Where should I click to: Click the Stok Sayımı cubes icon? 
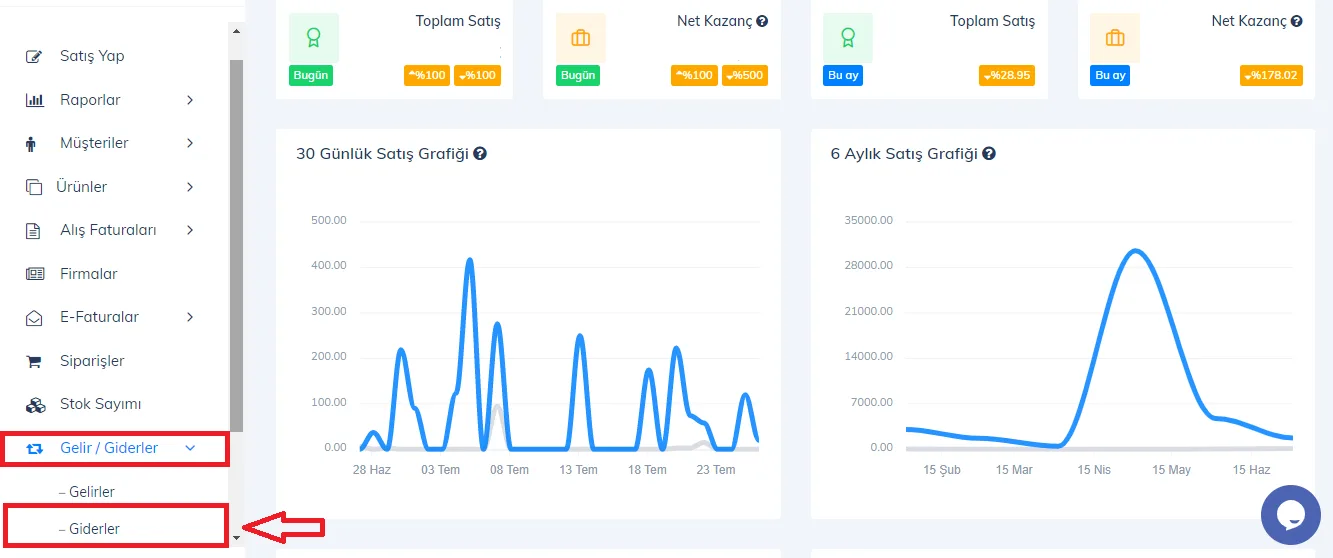click(35, 404)
